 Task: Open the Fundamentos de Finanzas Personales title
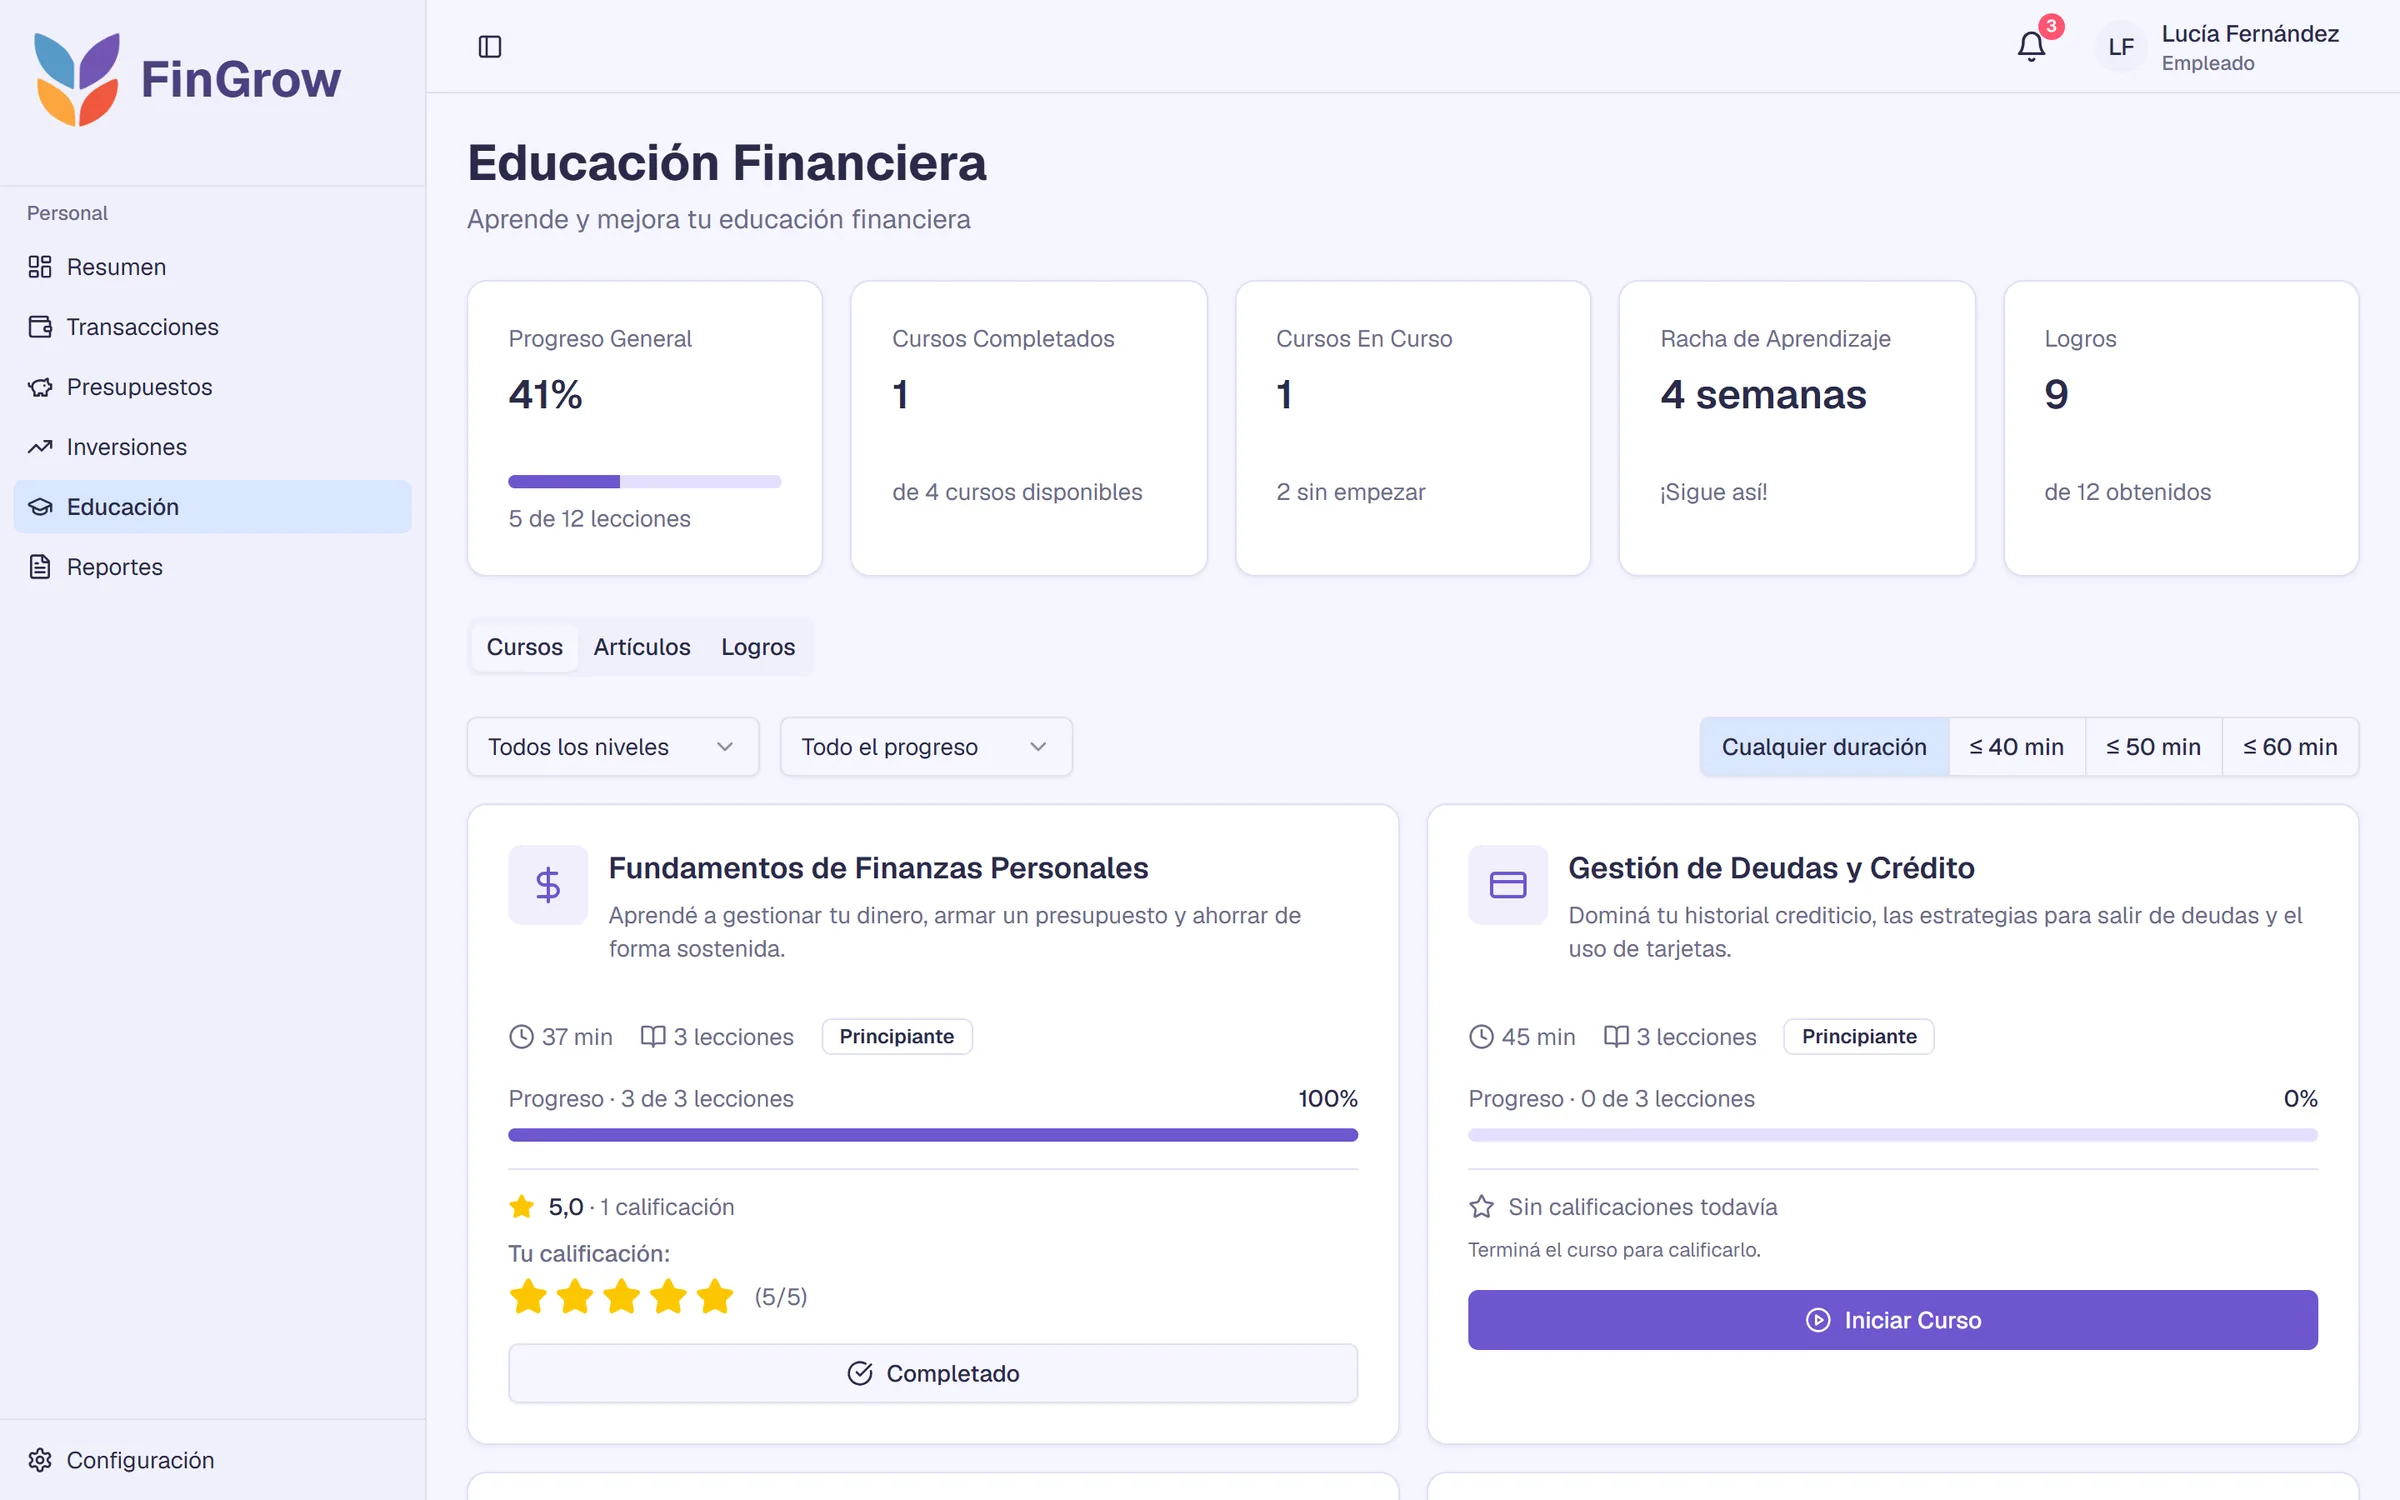(x=878, y=868)
